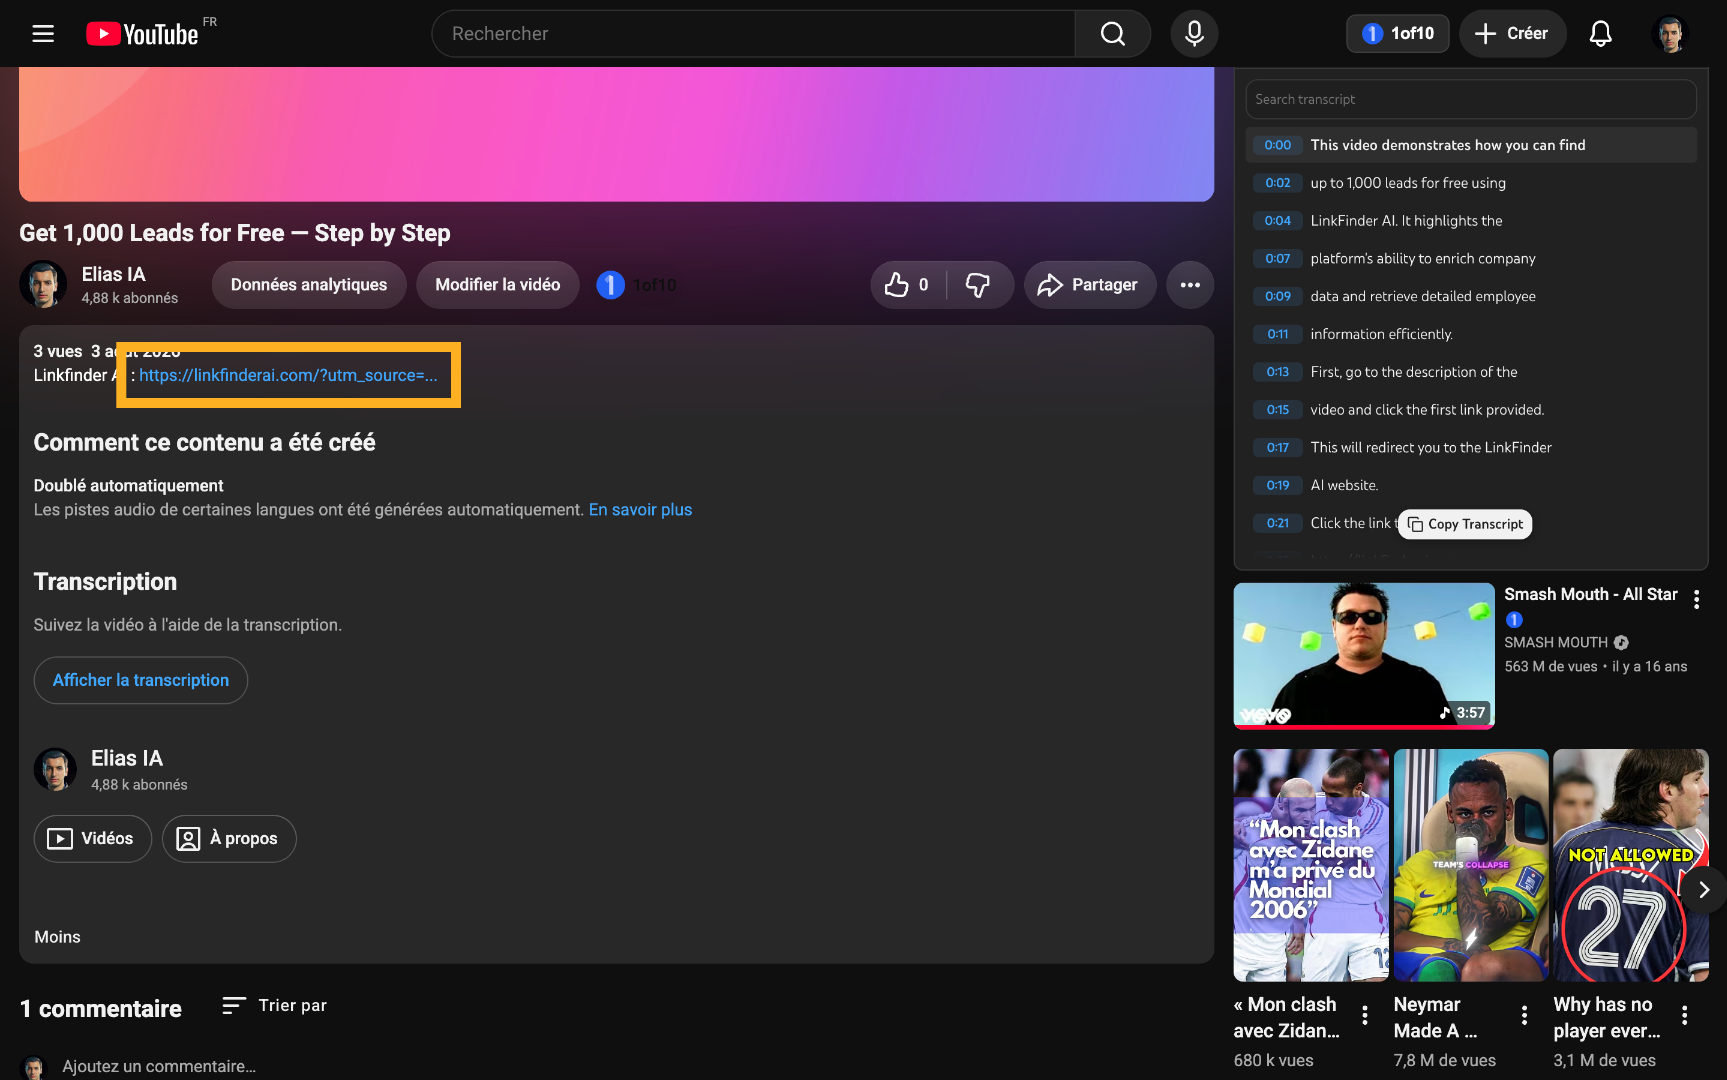Screen dimensions: 1727x1080
Task: Open the notifications bell
Action: coord(1601,34)
